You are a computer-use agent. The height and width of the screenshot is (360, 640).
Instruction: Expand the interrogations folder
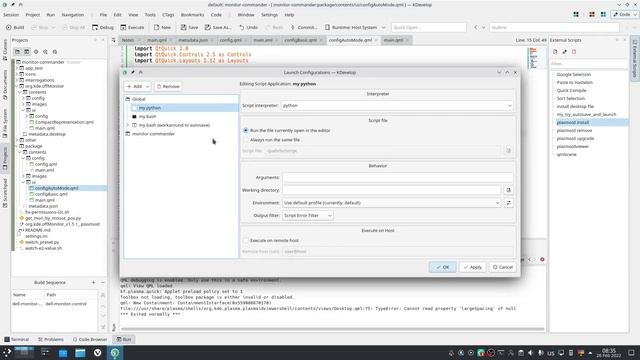(x=17, y=80)
